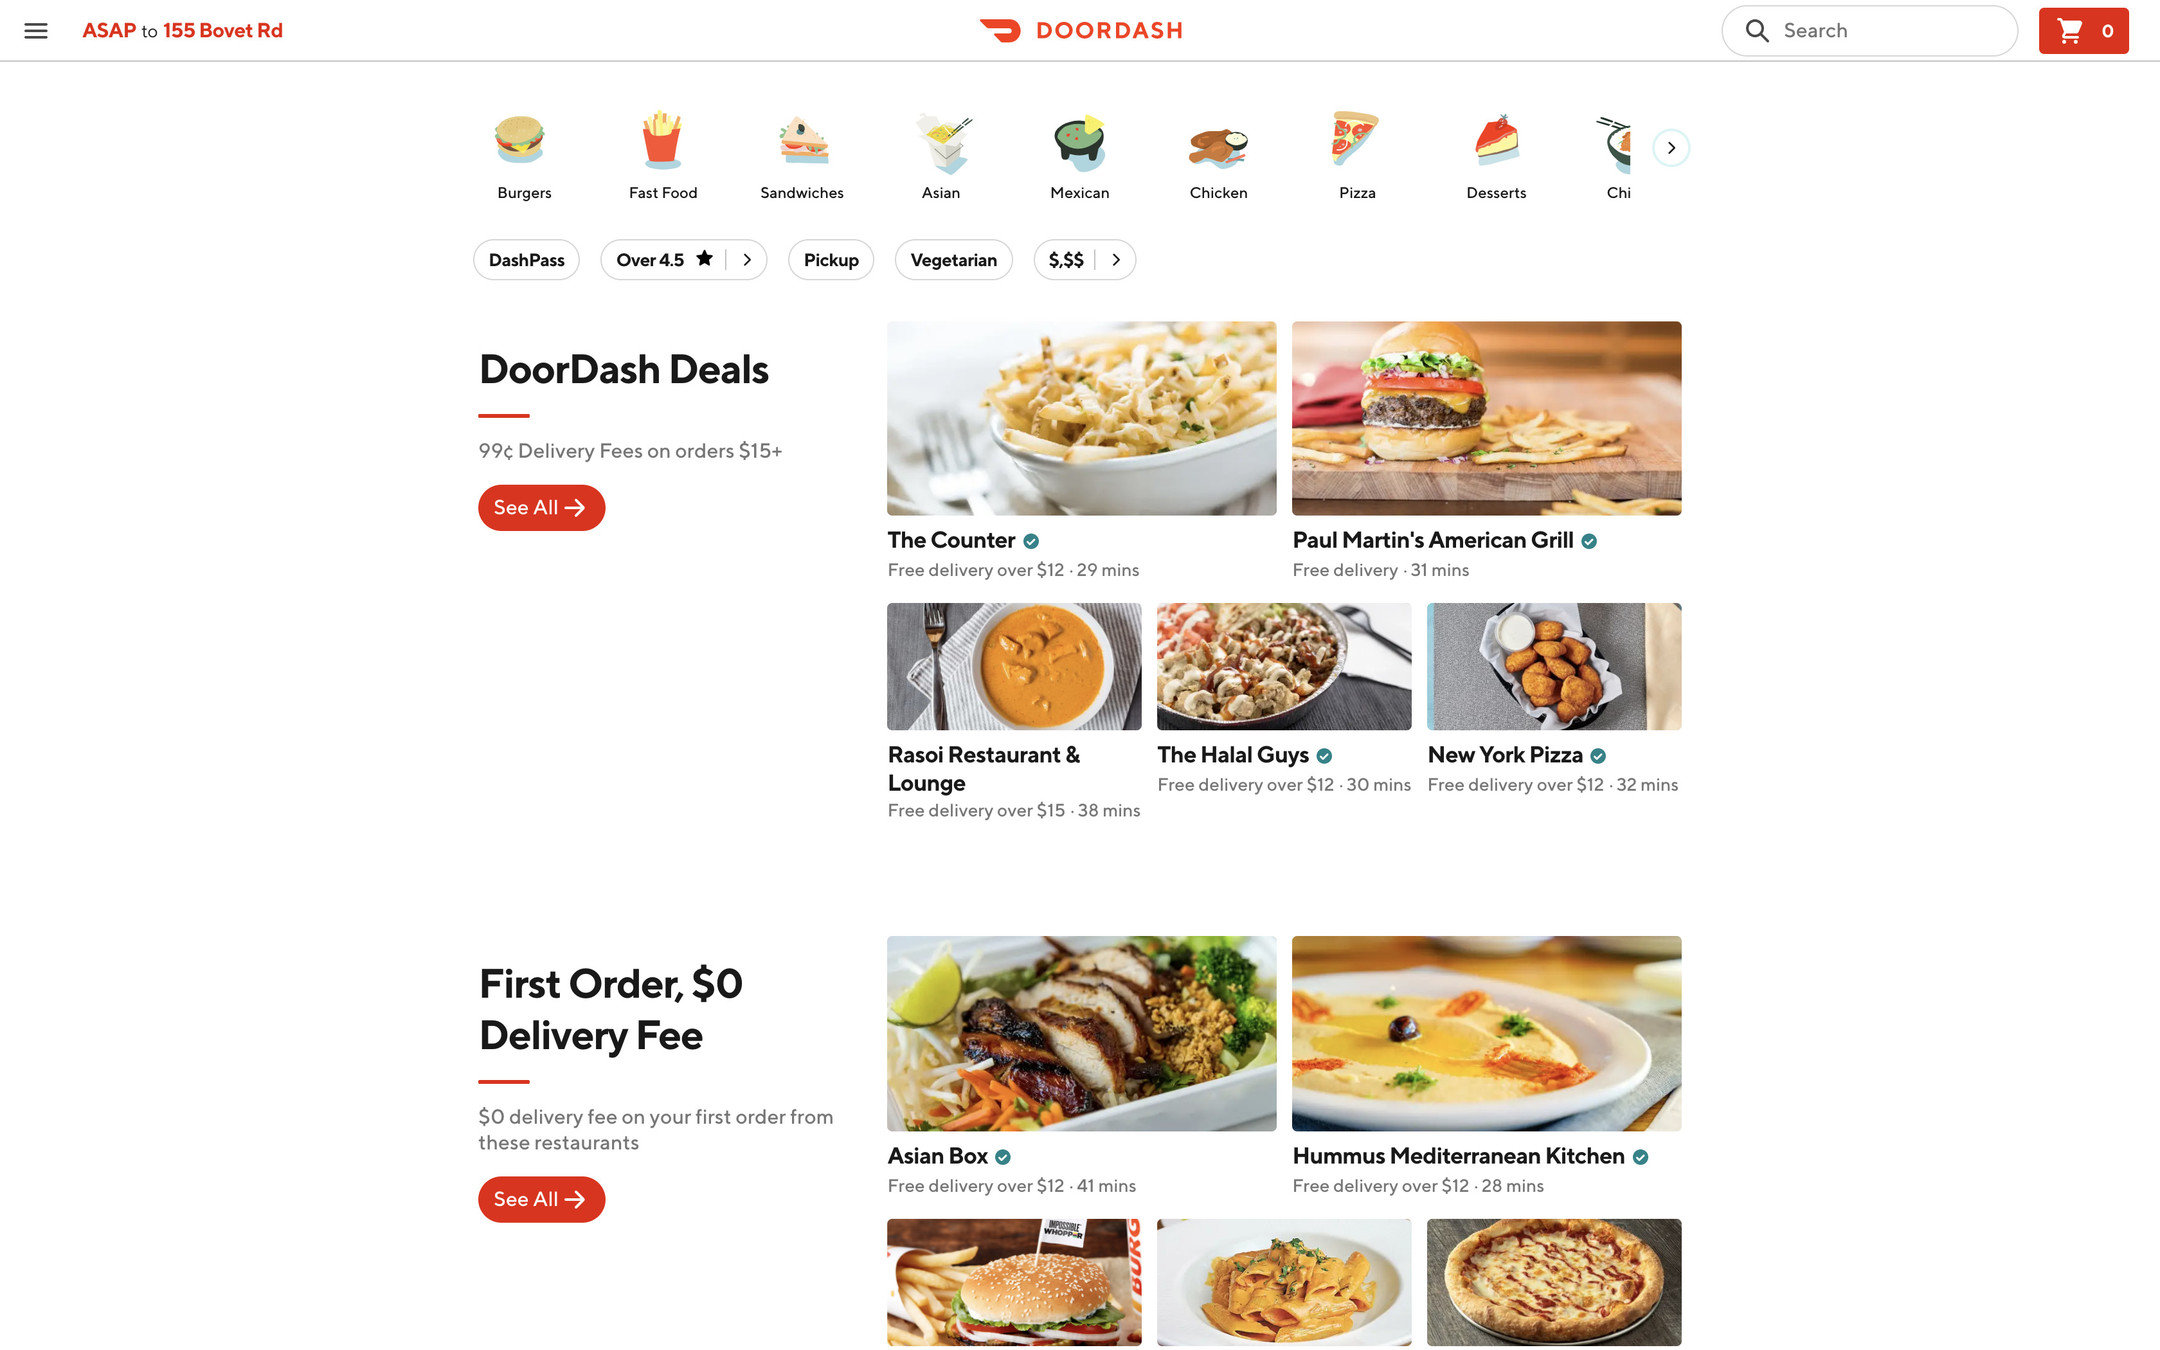This screenshot has width=2160, height=1350.
Task: Select the Burgers category icon
Action: tap(520, 140)
